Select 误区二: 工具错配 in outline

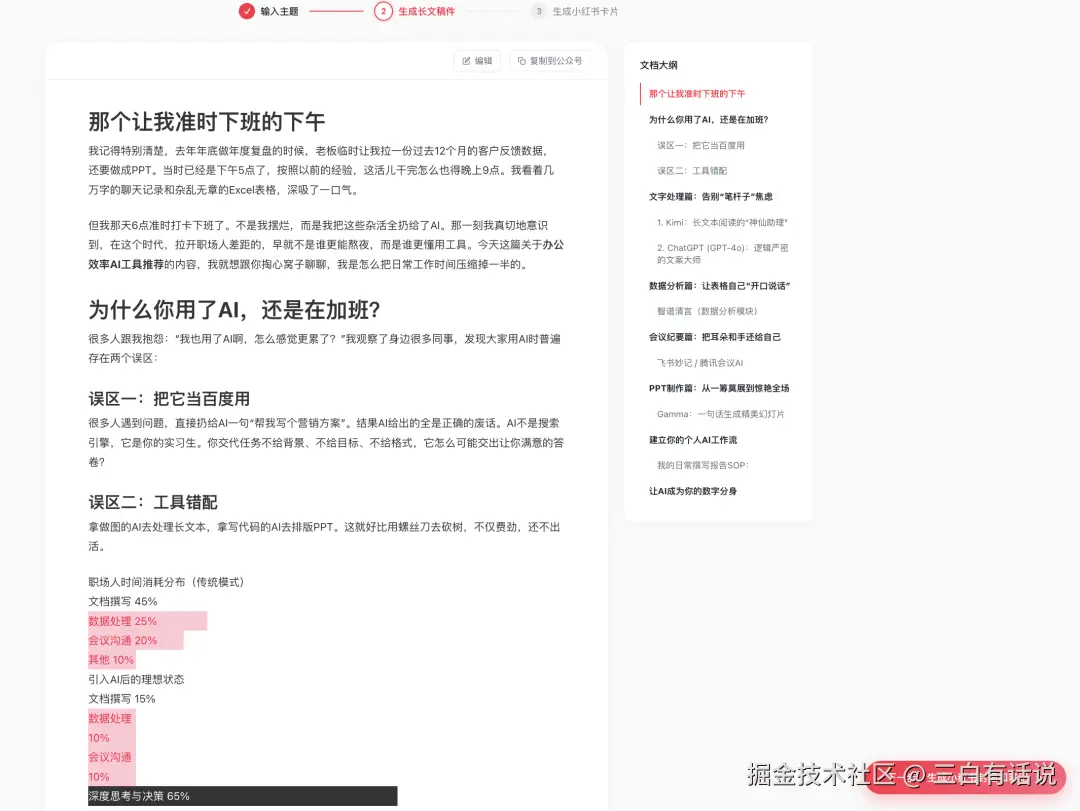click(x=690, y=170)
